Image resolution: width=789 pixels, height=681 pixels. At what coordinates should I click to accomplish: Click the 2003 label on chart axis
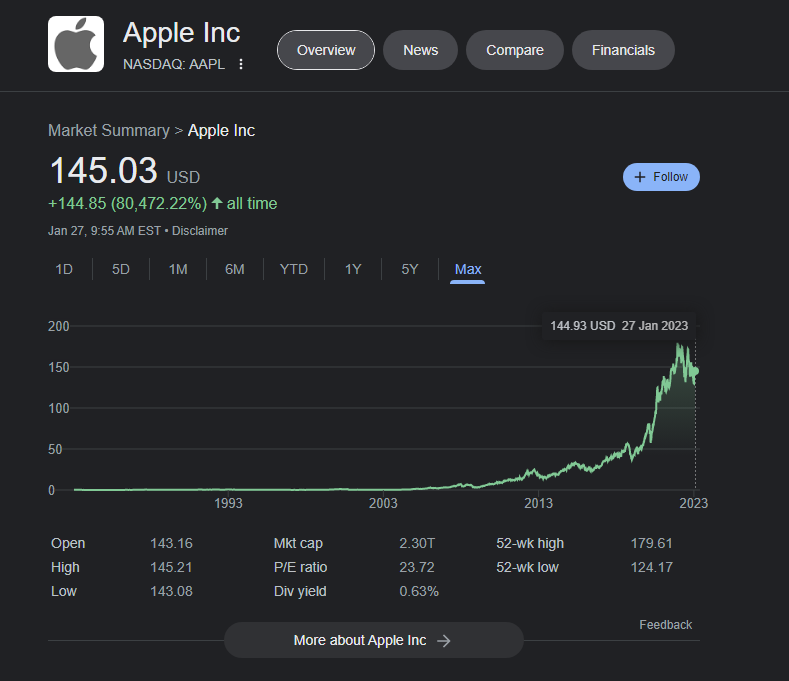click(383, 503)
